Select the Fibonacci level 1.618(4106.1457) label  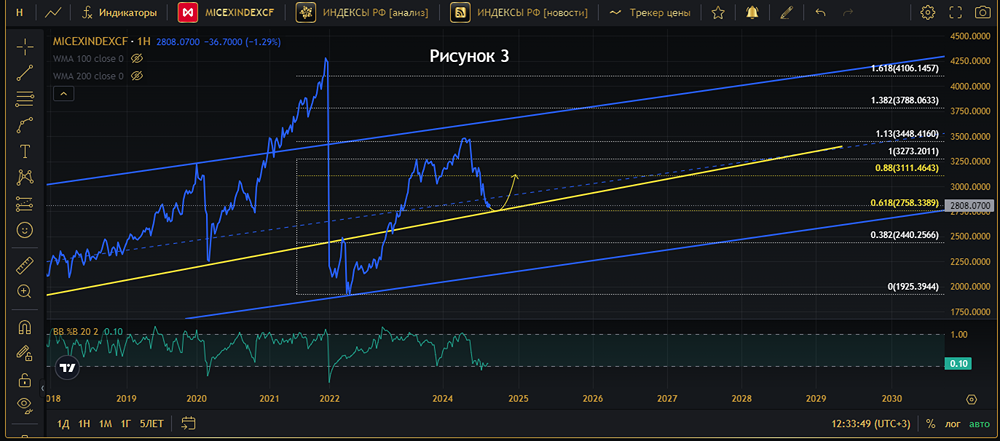905,68
